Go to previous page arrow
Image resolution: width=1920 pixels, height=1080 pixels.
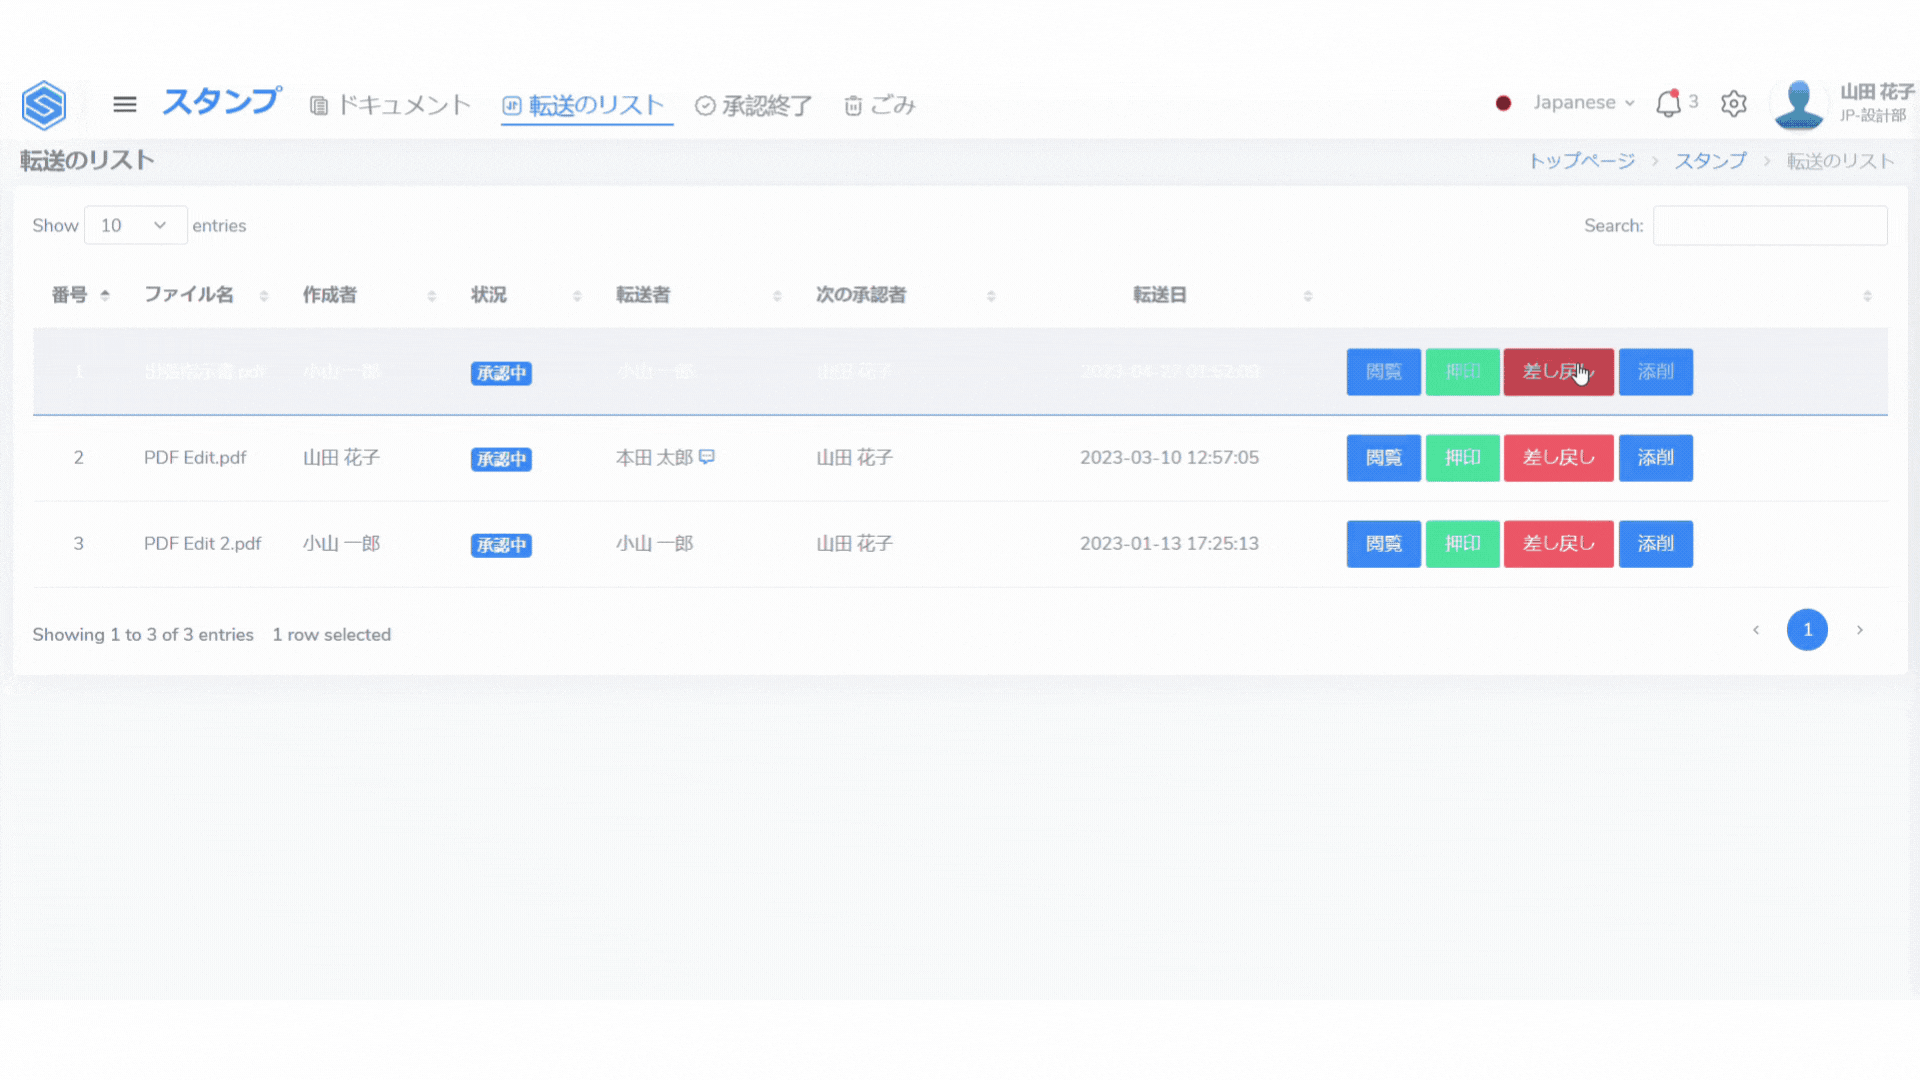(x=1756, y=630)
